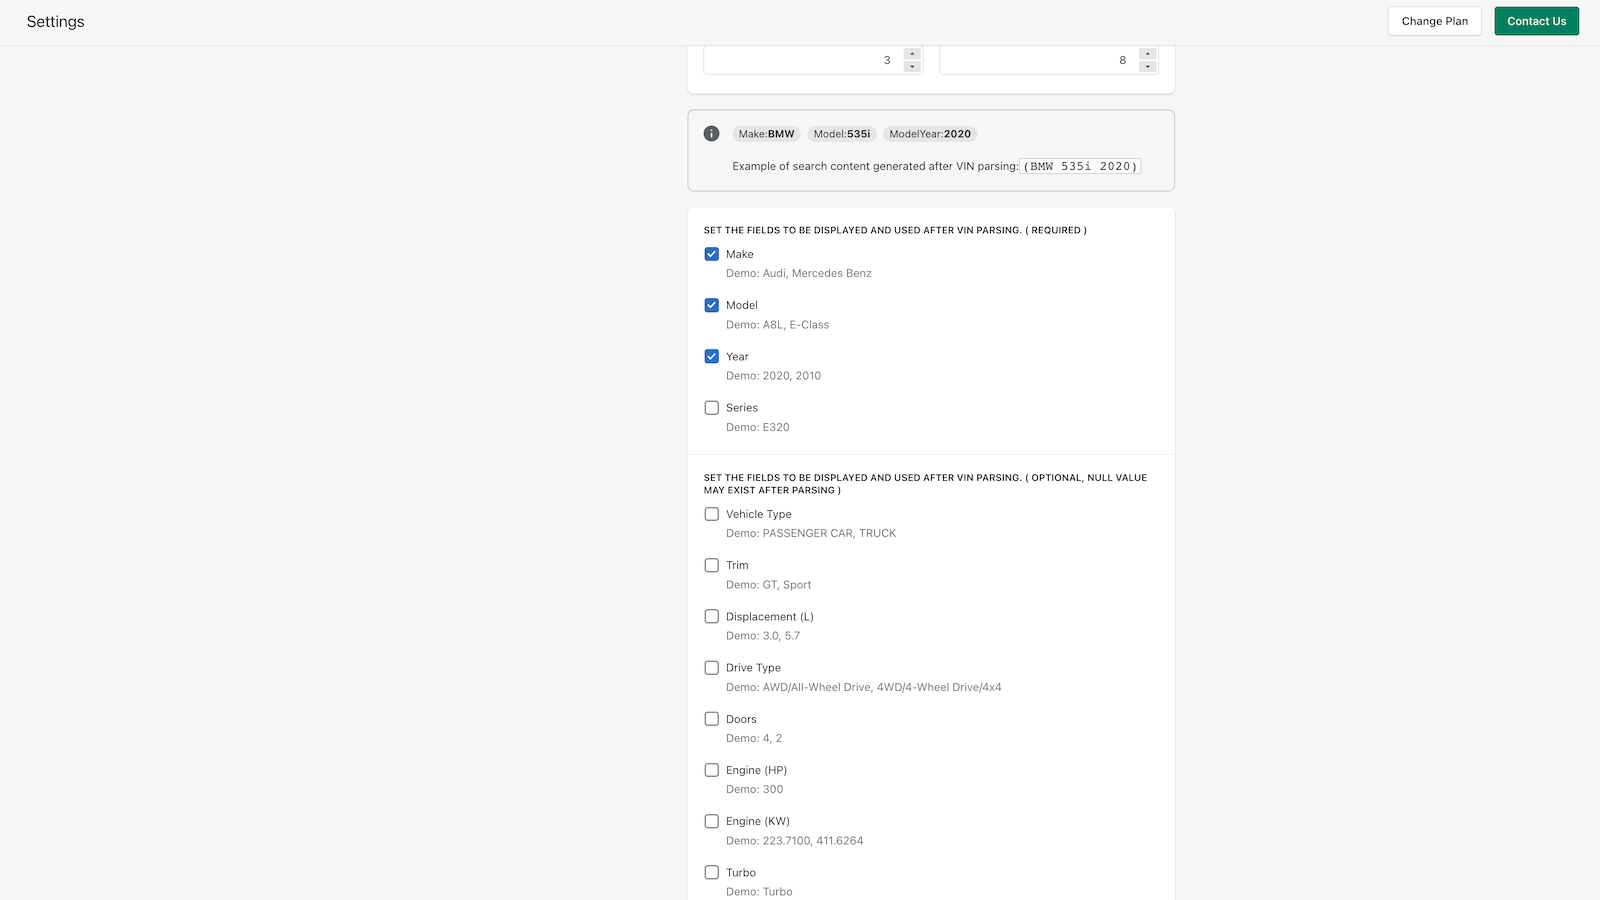Tick the Displacement (L) checkbox

(x=712, y=617)
